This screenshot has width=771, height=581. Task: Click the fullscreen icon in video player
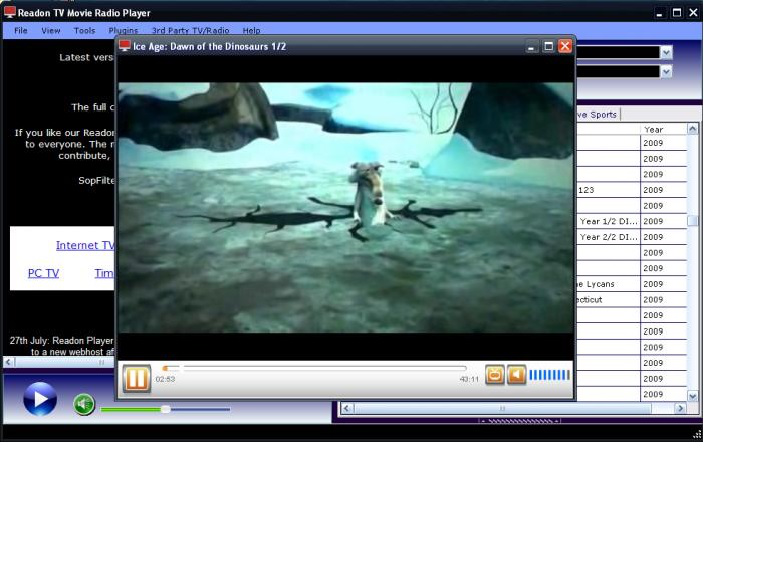(494, 375)
